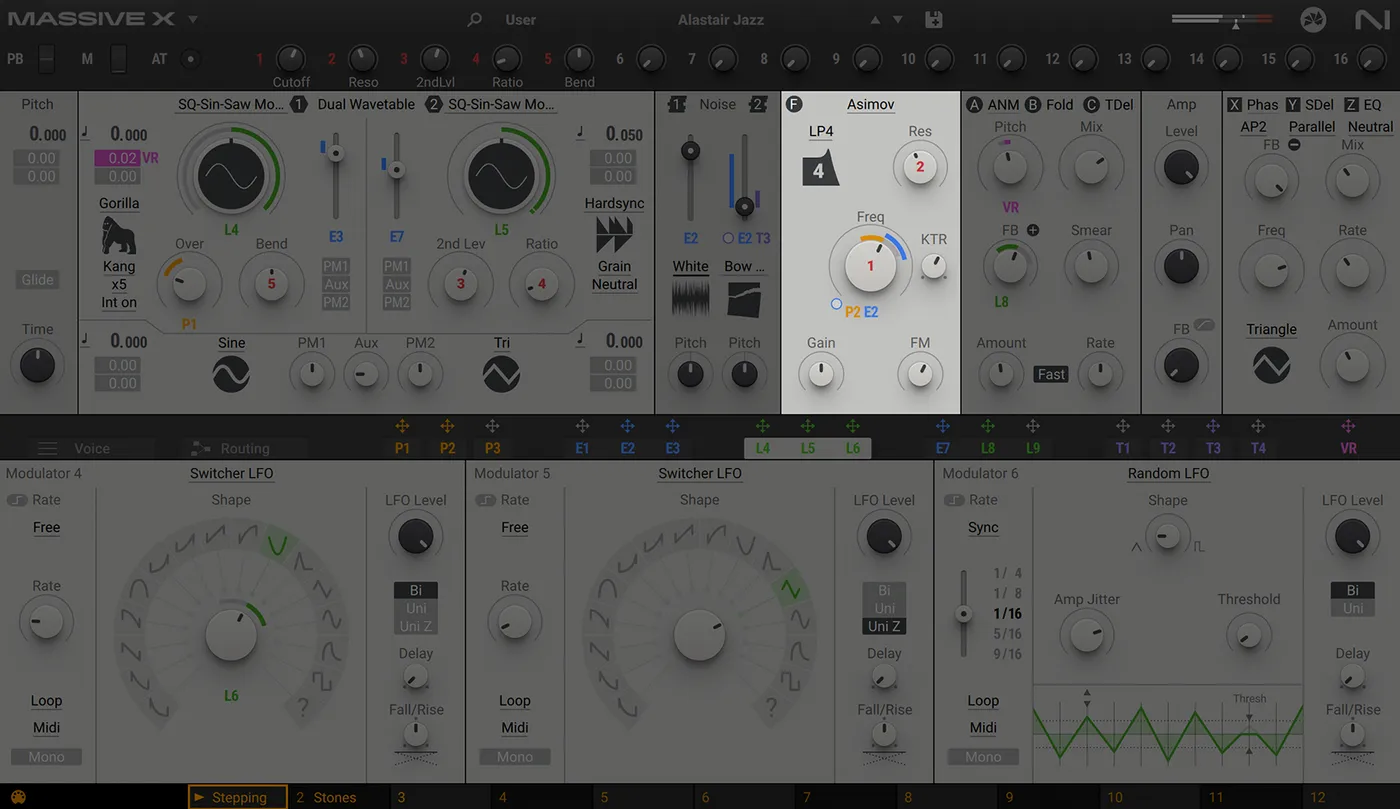Click the Gorilla oscillator mode icon
The height and width of the screenshot is (809, 1400).
[119, 236]
